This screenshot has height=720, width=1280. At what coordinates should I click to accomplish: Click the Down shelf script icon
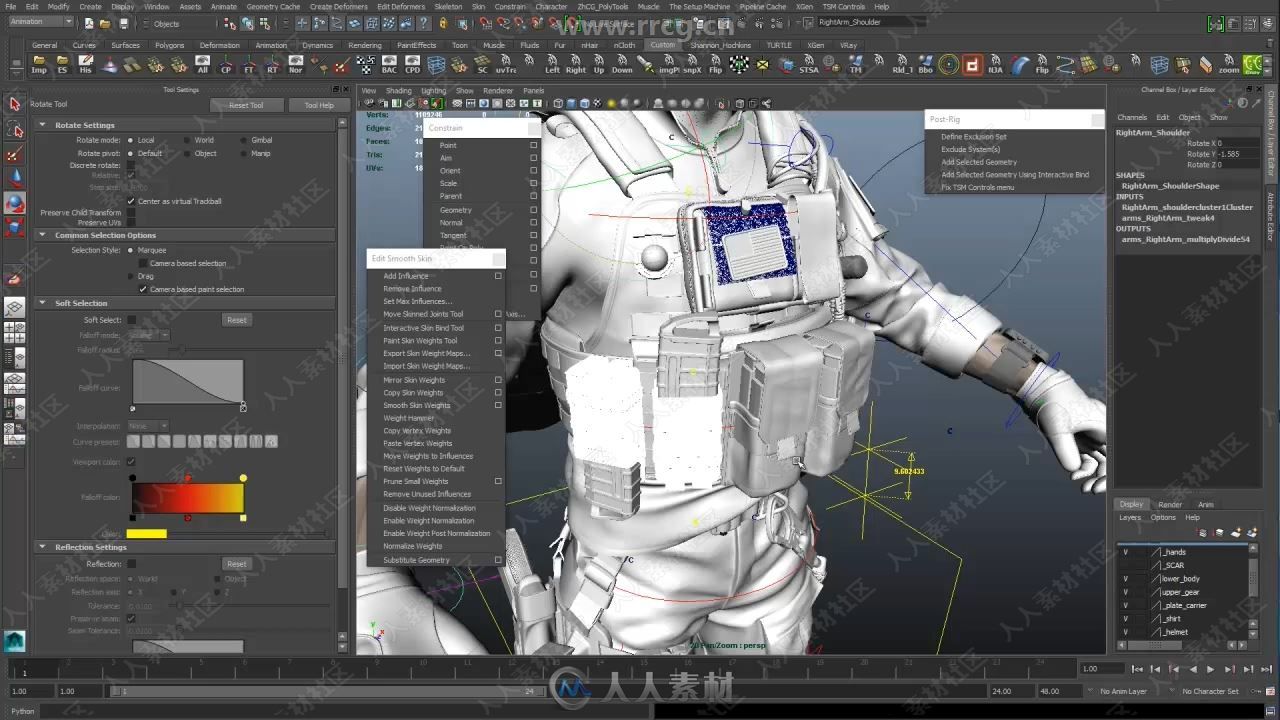622,65
